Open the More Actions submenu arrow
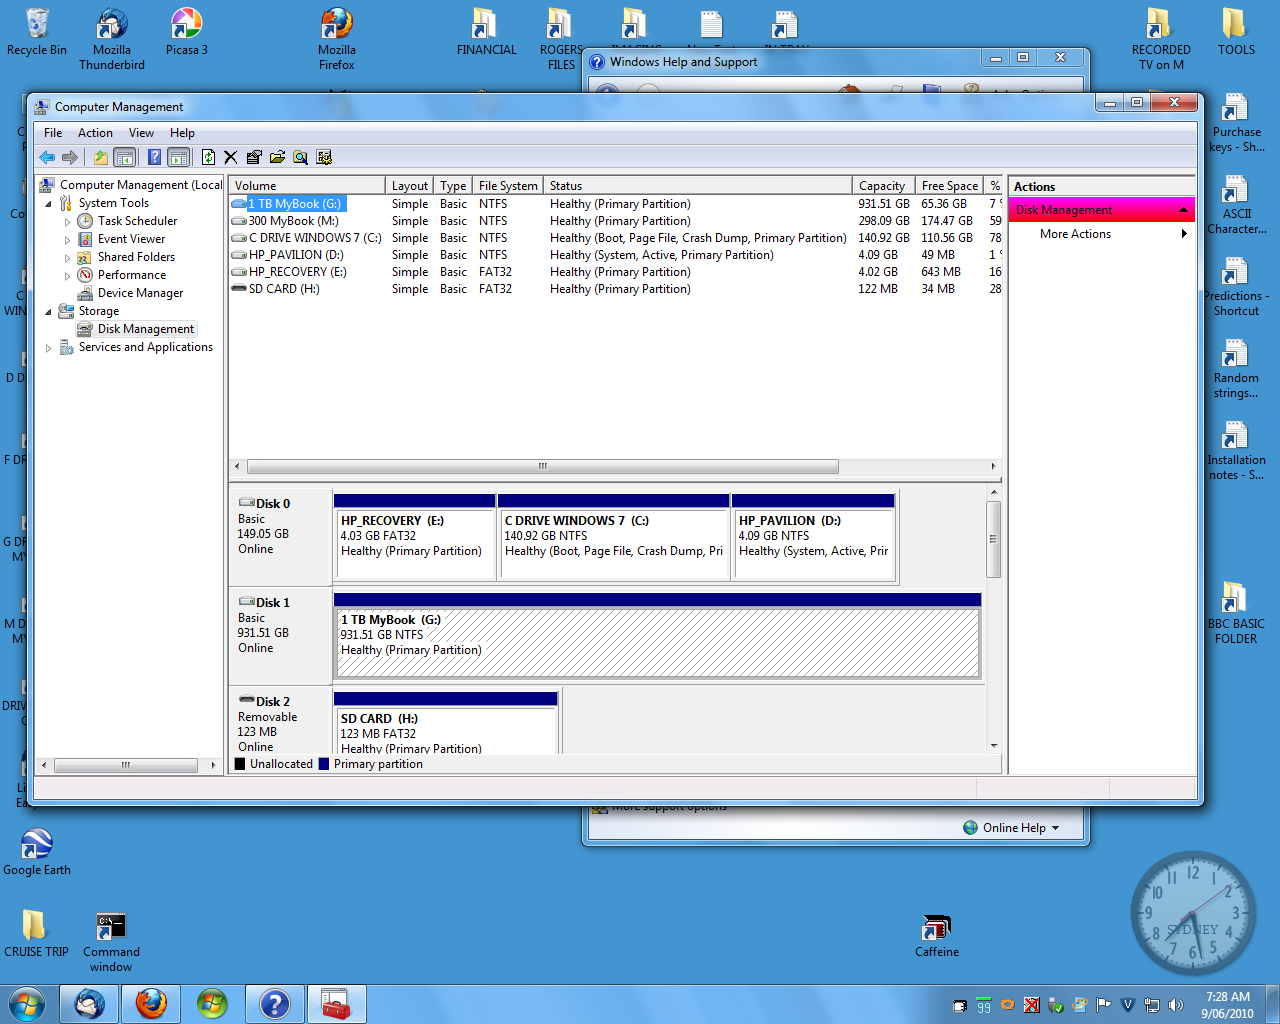1280x1024 pixels. coord(1184,234)
